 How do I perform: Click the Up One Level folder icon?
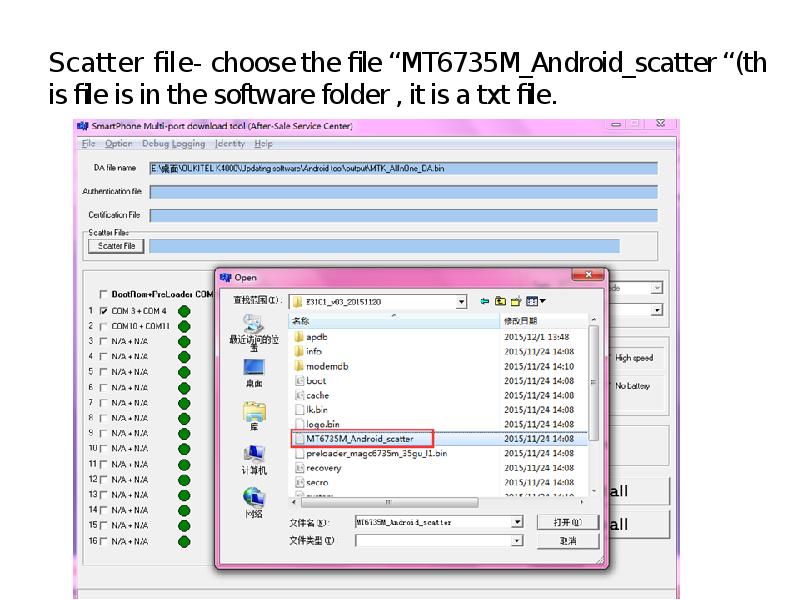(x=500, y=301)
